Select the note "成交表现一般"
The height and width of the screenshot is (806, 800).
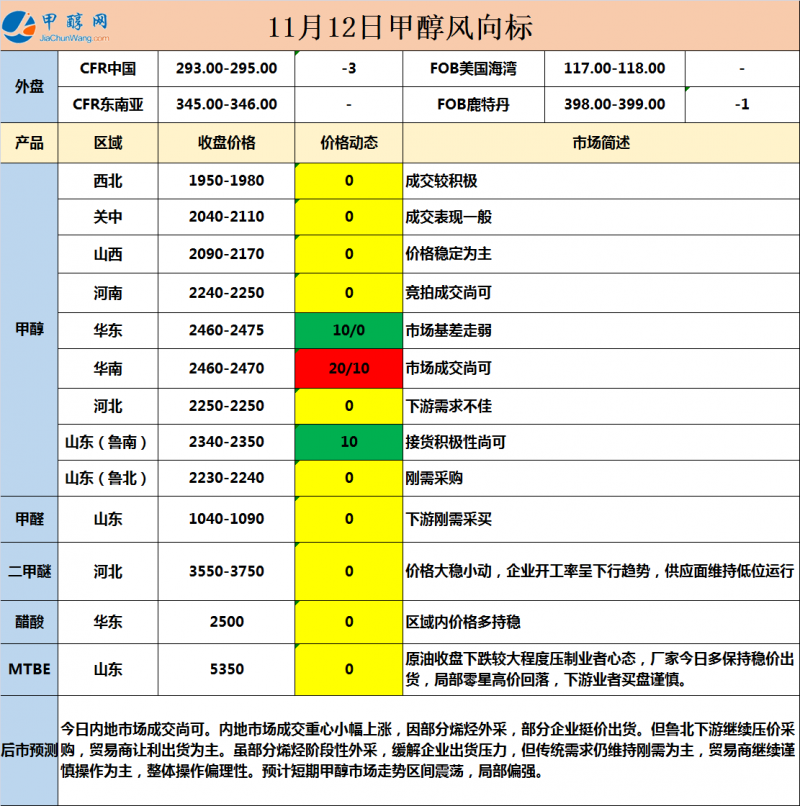448,217
